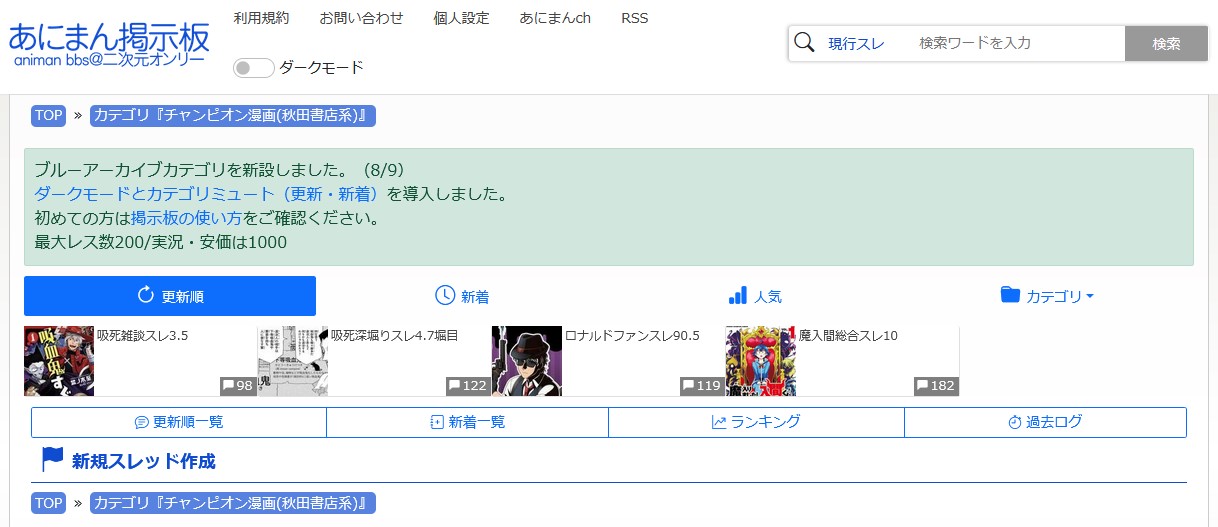The image size is (1218, 527).
Task: Open the 新着一覧 list button
Action: point(467,422)
